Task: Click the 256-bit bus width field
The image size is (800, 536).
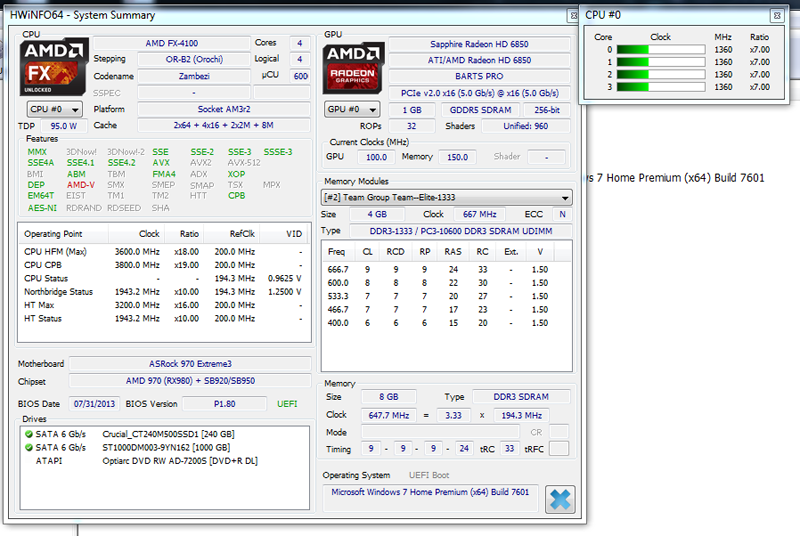Action: coord(547,110)
